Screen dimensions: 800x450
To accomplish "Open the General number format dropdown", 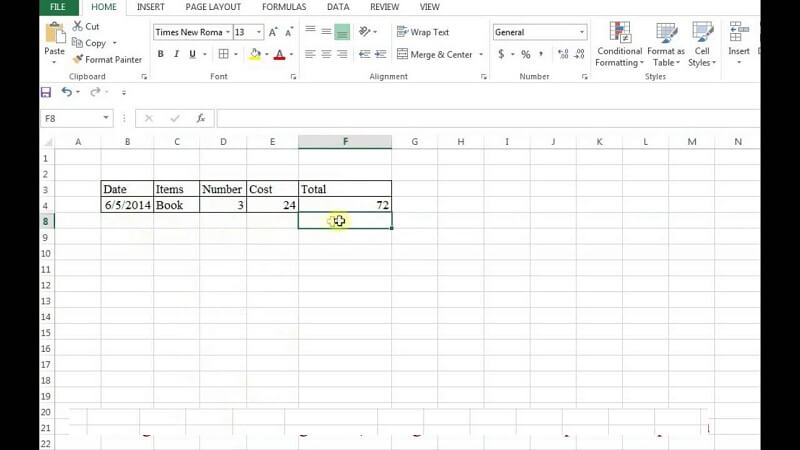I will click(x=582, y=32).
